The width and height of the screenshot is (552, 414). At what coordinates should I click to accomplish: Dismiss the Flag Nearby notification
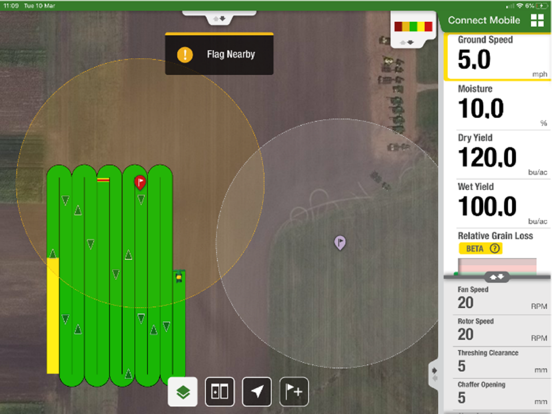(219, 54)
